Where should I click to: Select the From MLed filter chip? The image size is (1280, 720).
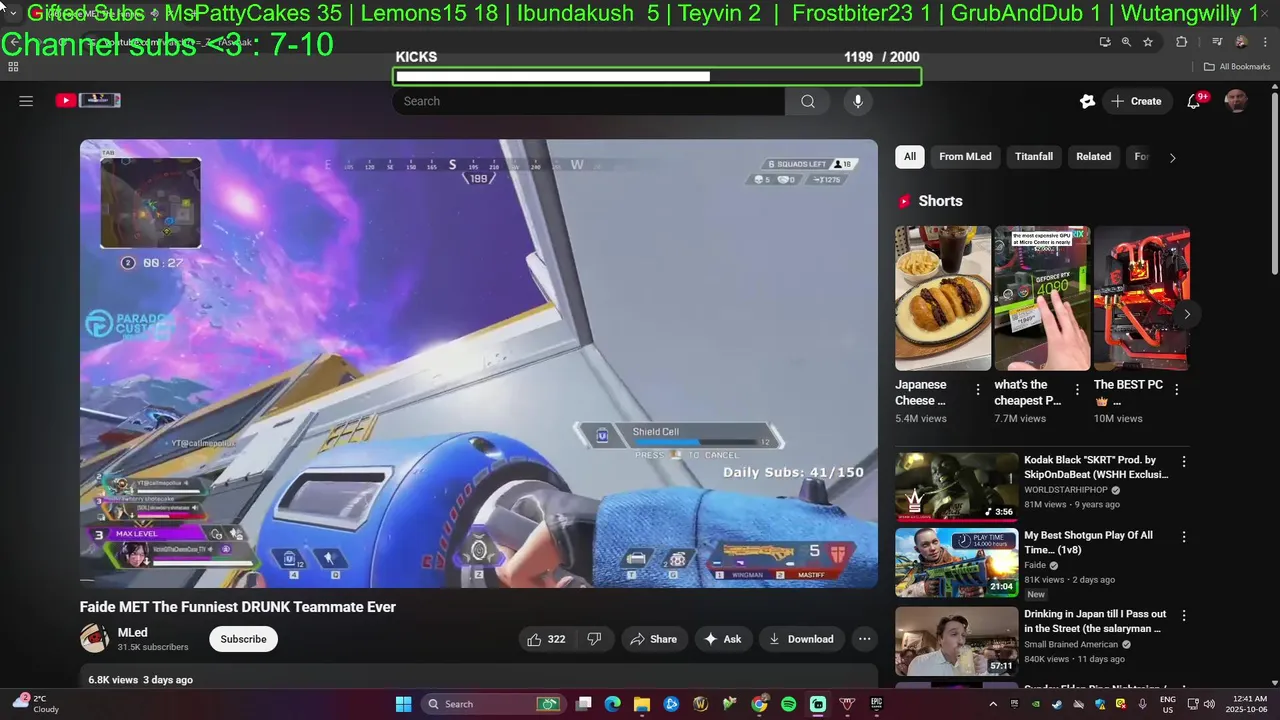[965, 156]
